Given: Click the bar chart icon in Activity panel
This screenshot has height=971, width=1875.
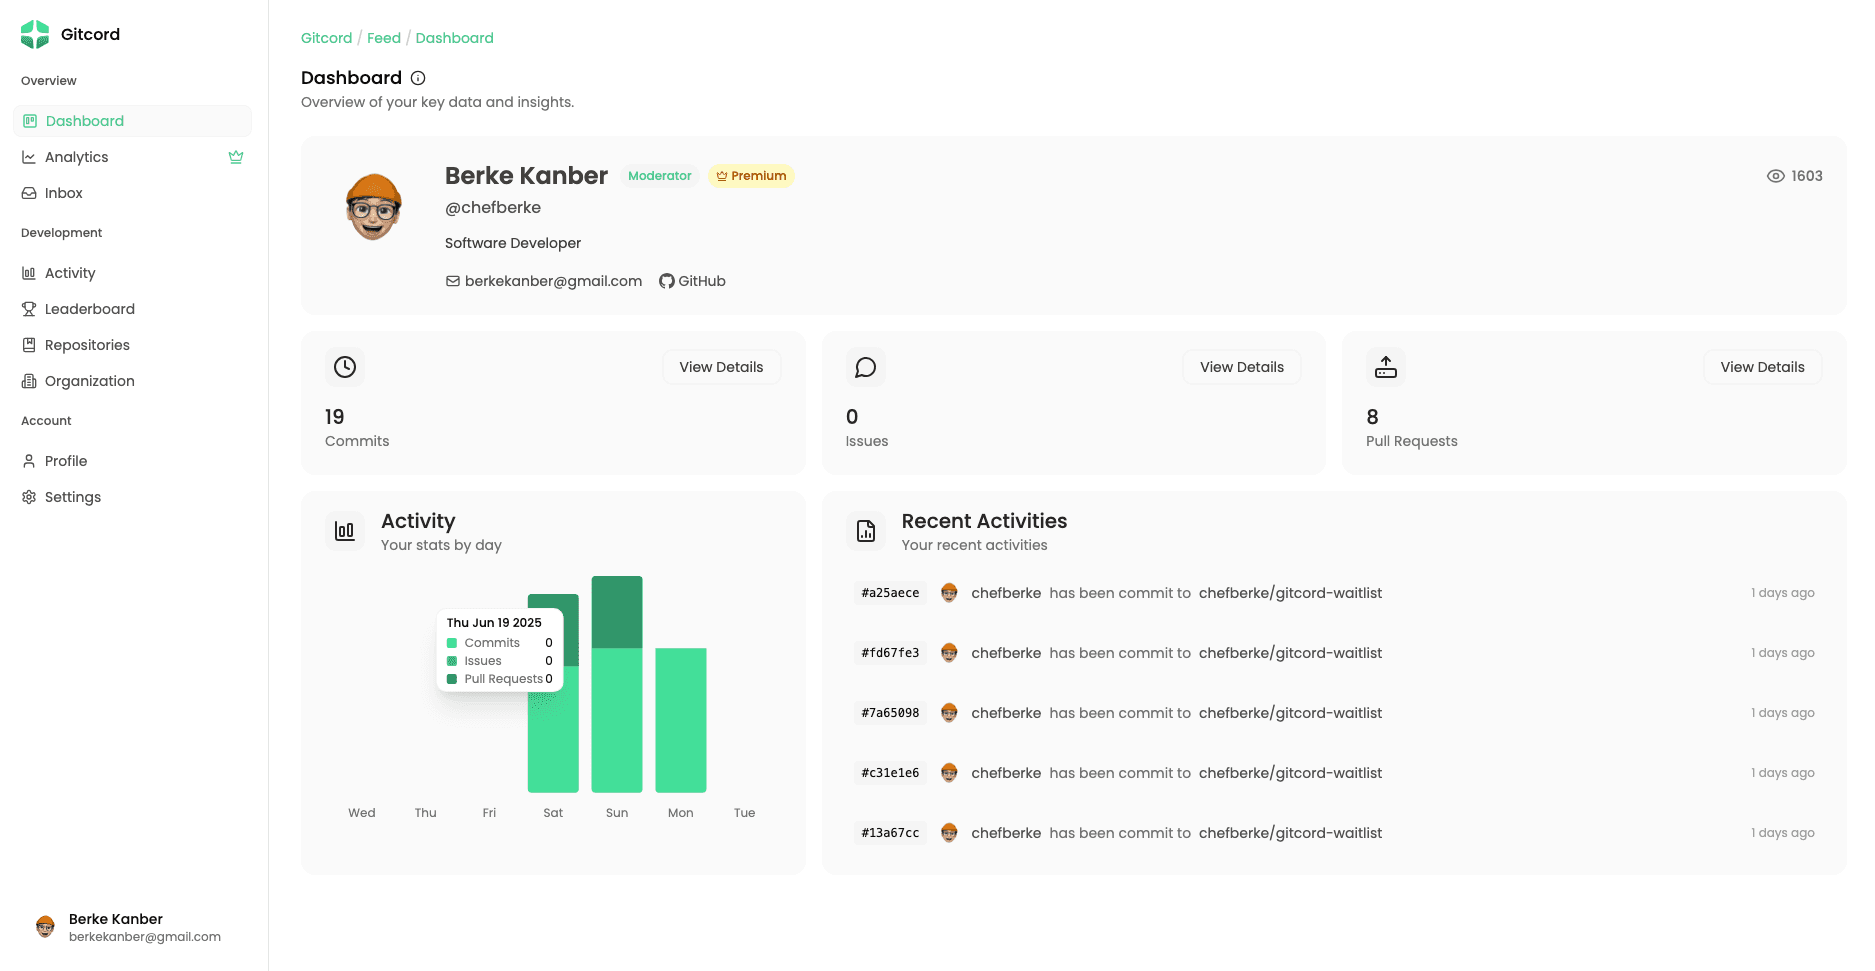Looking at the screenshot, I should [345, 531].
